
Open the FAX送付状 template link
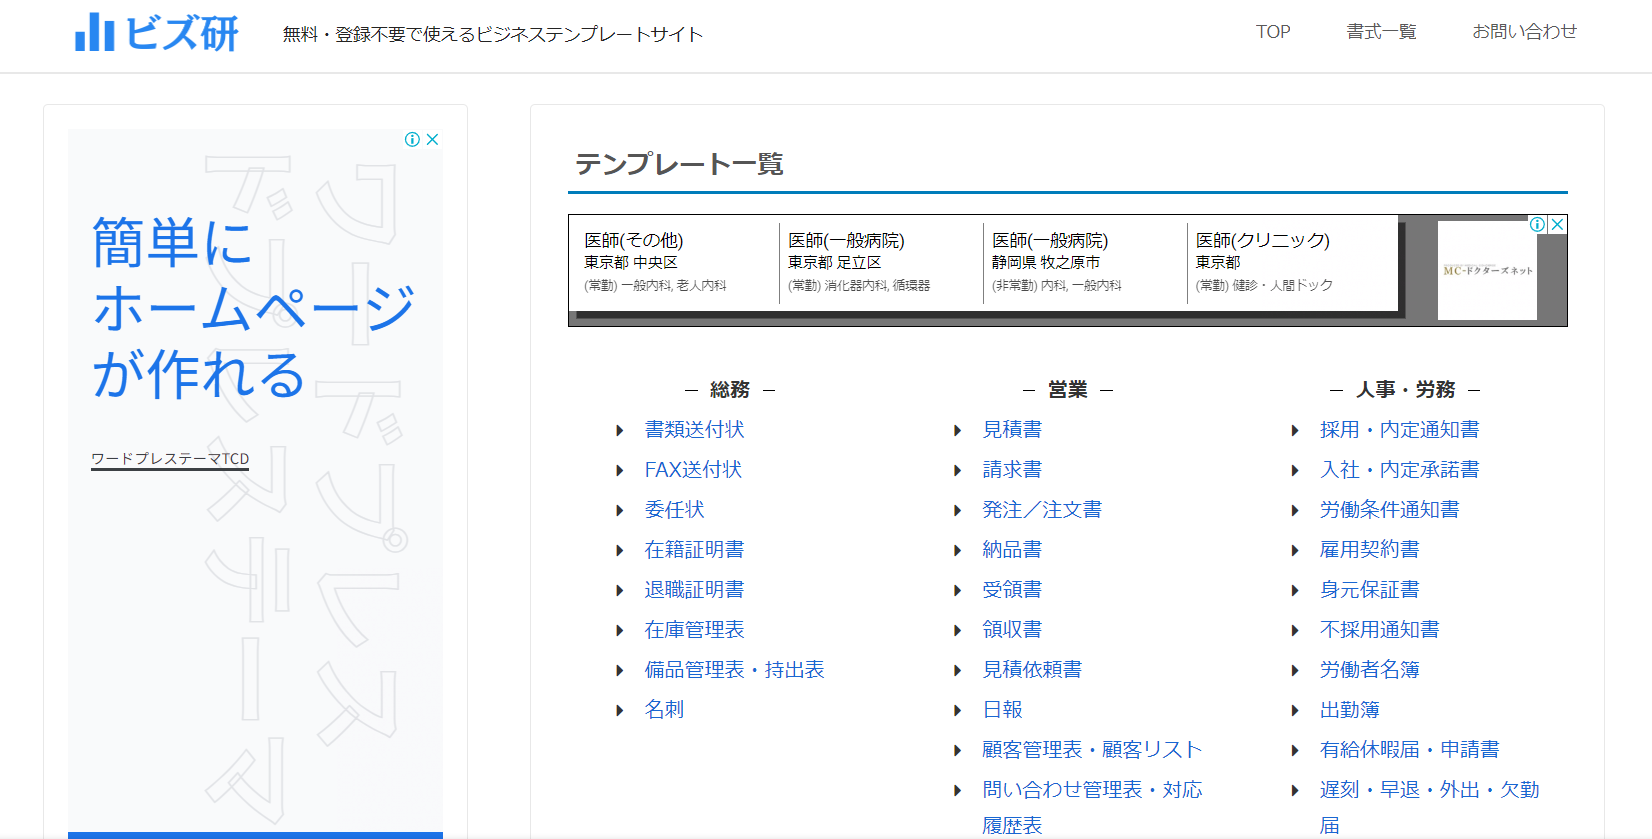pyautogui.click(x=693, y=470)
